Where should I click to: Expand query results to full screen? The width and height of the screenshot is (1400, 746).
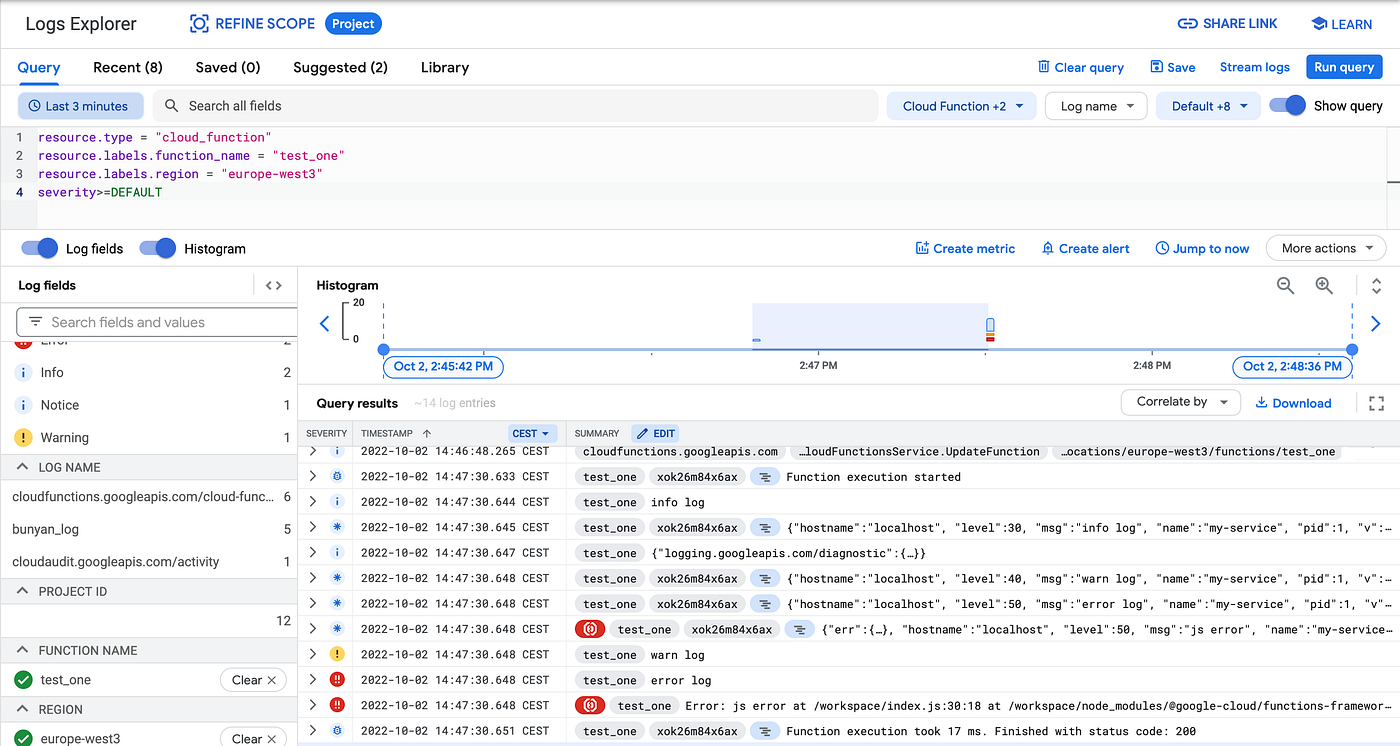[1376, 402]
